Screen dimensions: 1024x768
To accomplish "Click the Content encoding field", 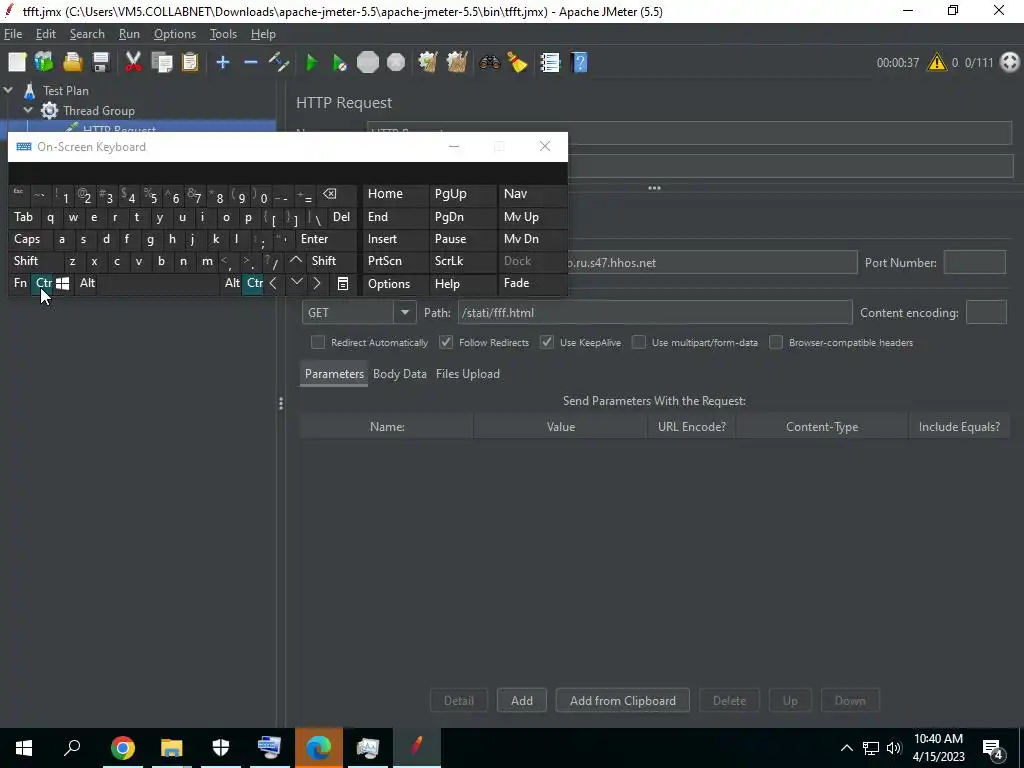I will [986, 312].
